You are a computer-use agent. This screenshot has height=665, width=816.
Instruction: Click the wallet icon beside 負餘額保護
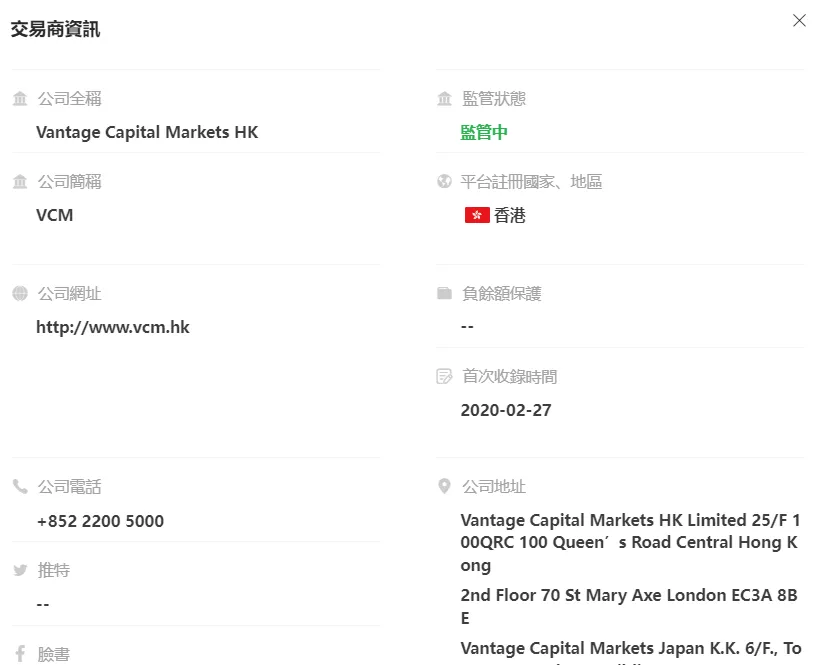(444, 293)
